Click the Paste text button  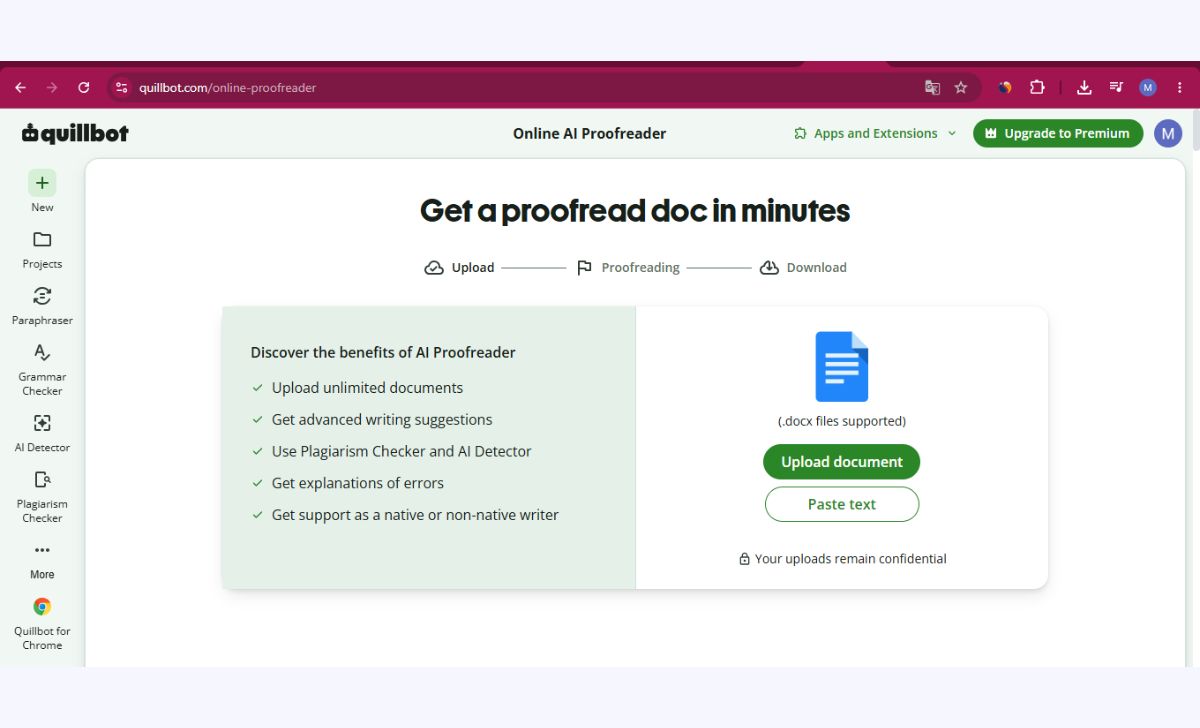pyautogui.click(x=842, y=504)
